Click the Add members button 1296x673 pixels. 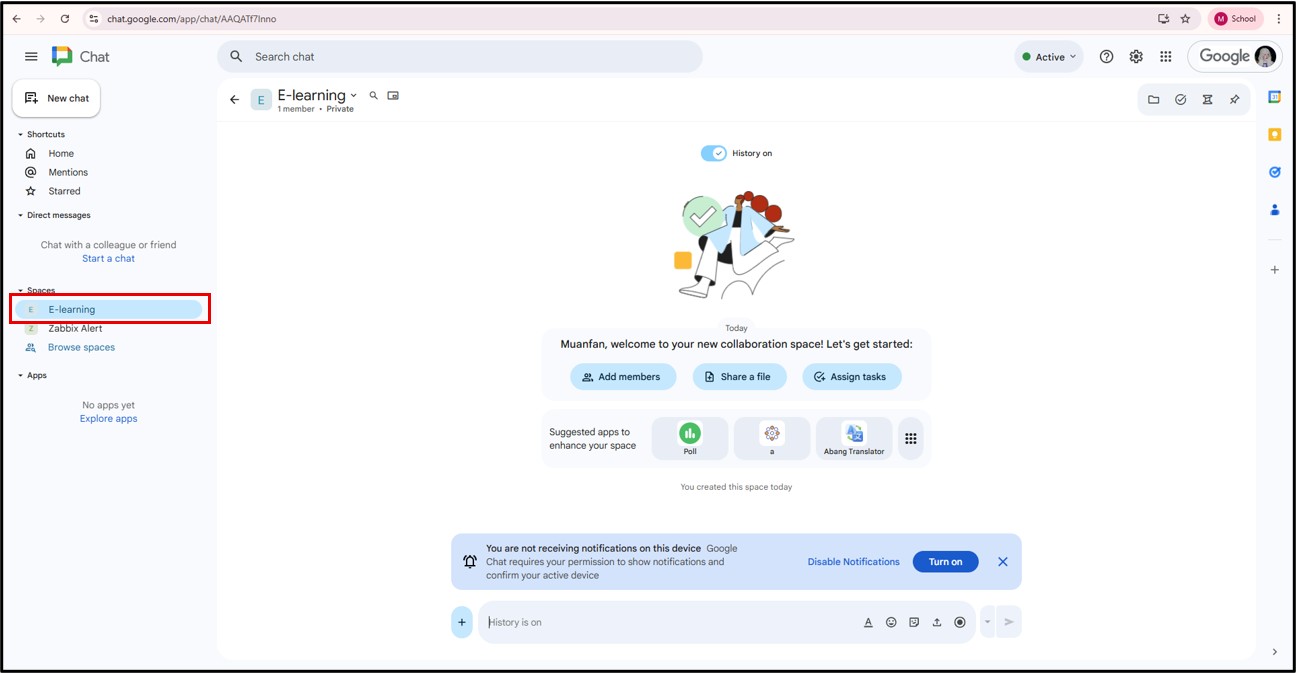point(621,377)
